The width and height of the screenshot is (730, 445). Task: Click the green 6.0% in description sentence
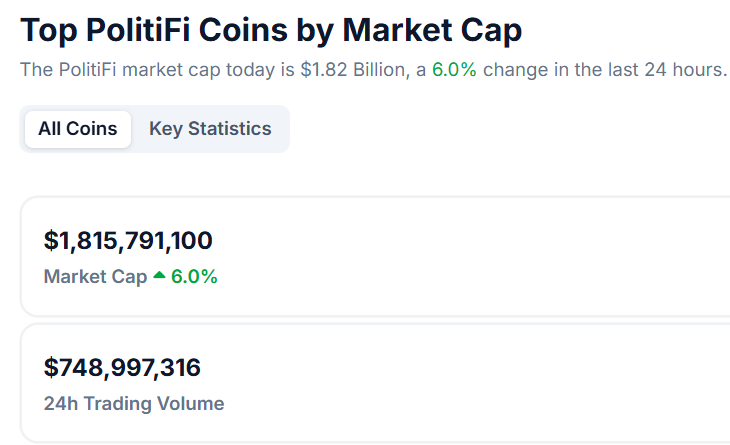[454, 71]
